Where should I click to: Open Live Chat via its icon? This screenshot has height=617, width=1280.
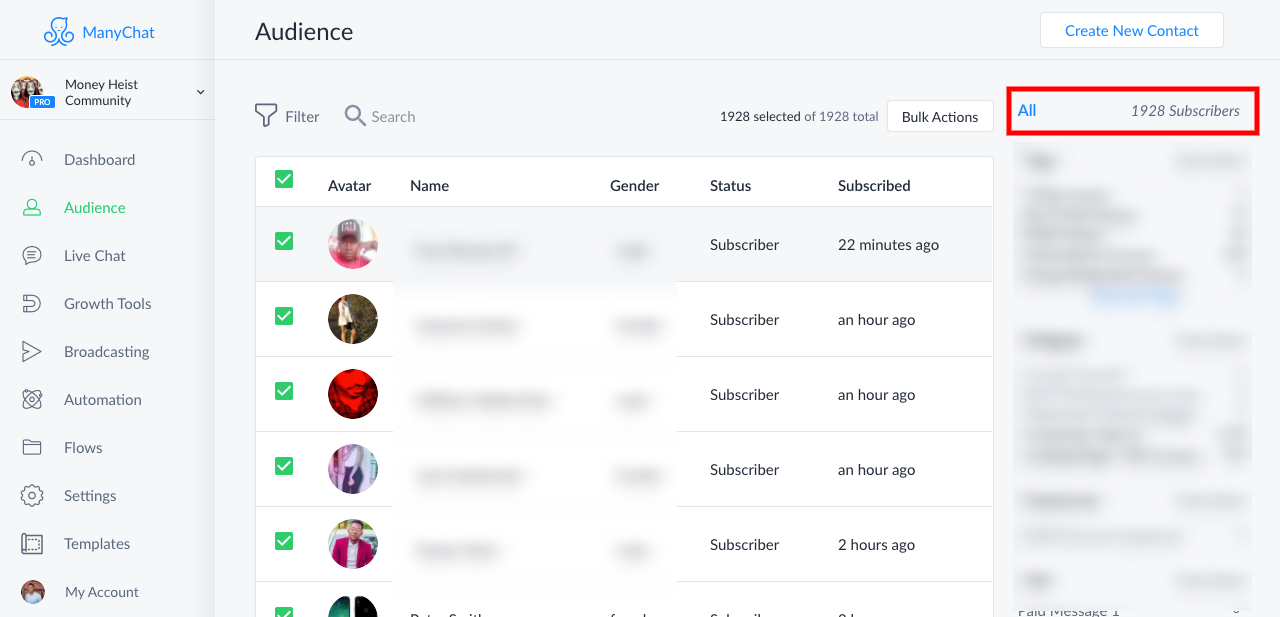coord(32,256)
